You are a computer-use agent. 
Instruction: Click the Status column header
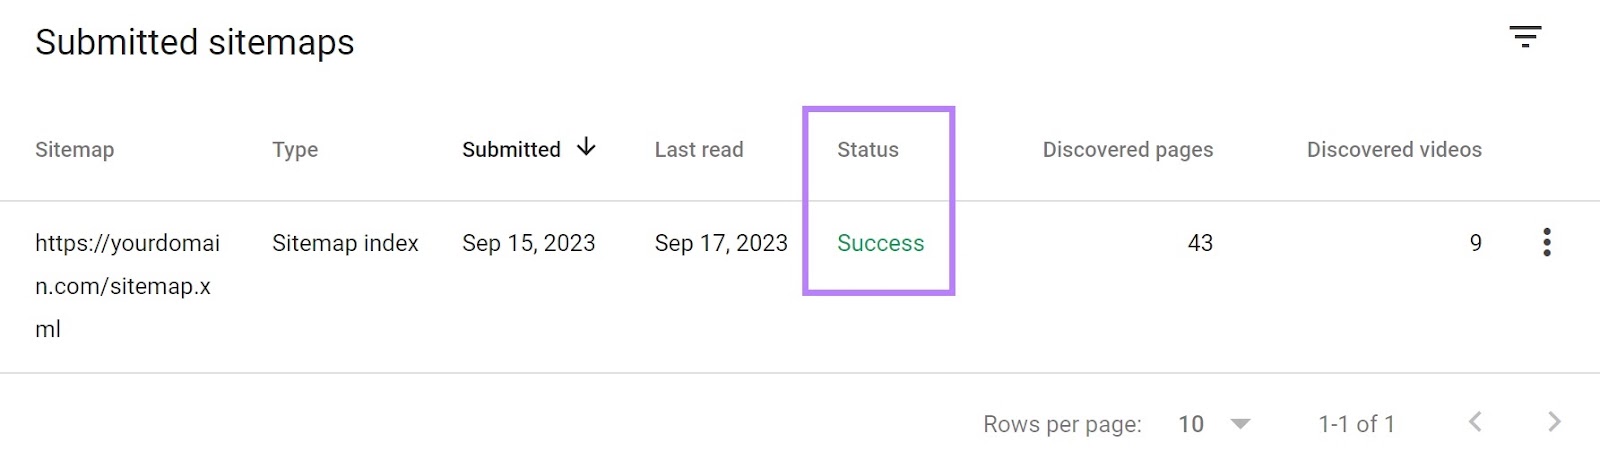point(868,150)
